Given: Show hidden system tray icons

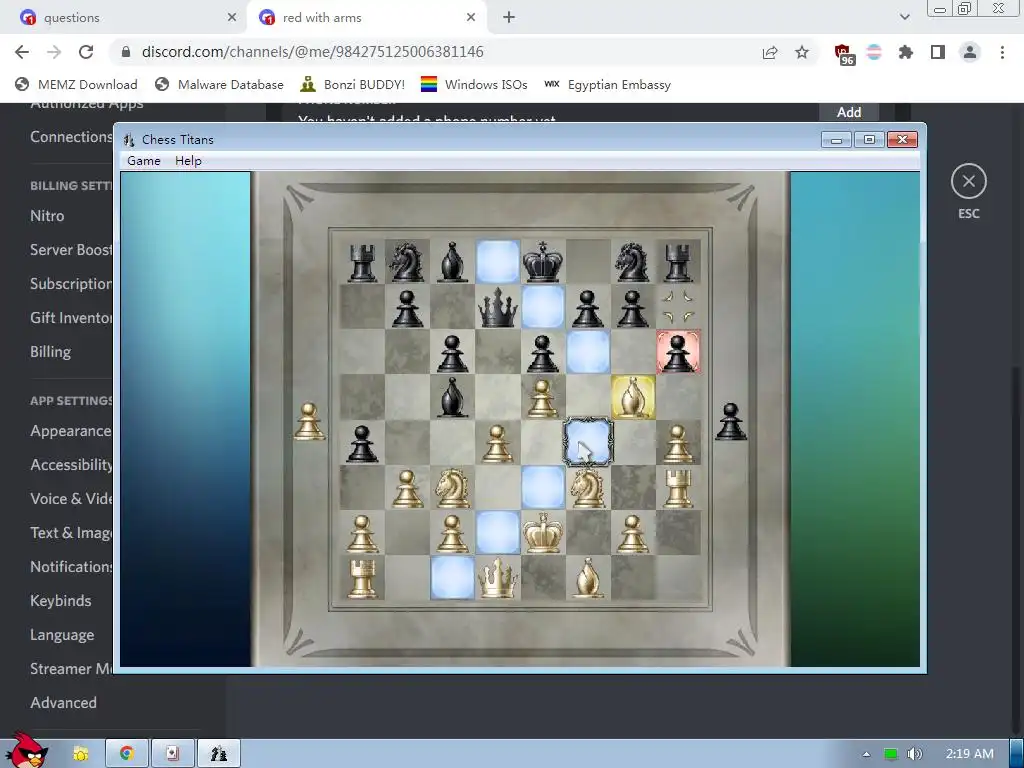Looking at the screenshot, I should pos(866,754).
